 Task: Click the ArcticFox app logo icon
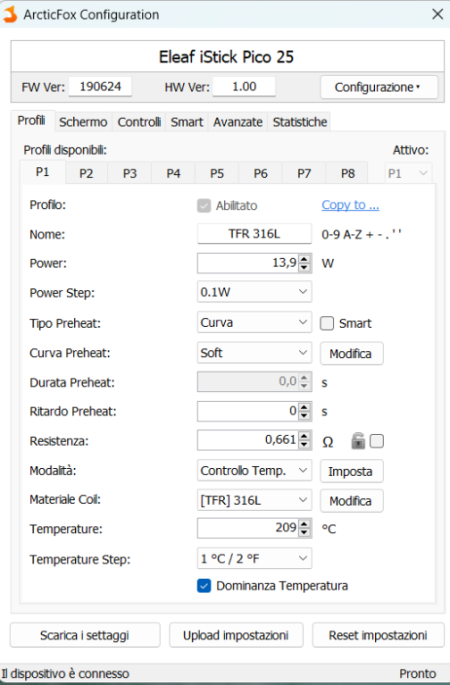click(x=10, y=14)
